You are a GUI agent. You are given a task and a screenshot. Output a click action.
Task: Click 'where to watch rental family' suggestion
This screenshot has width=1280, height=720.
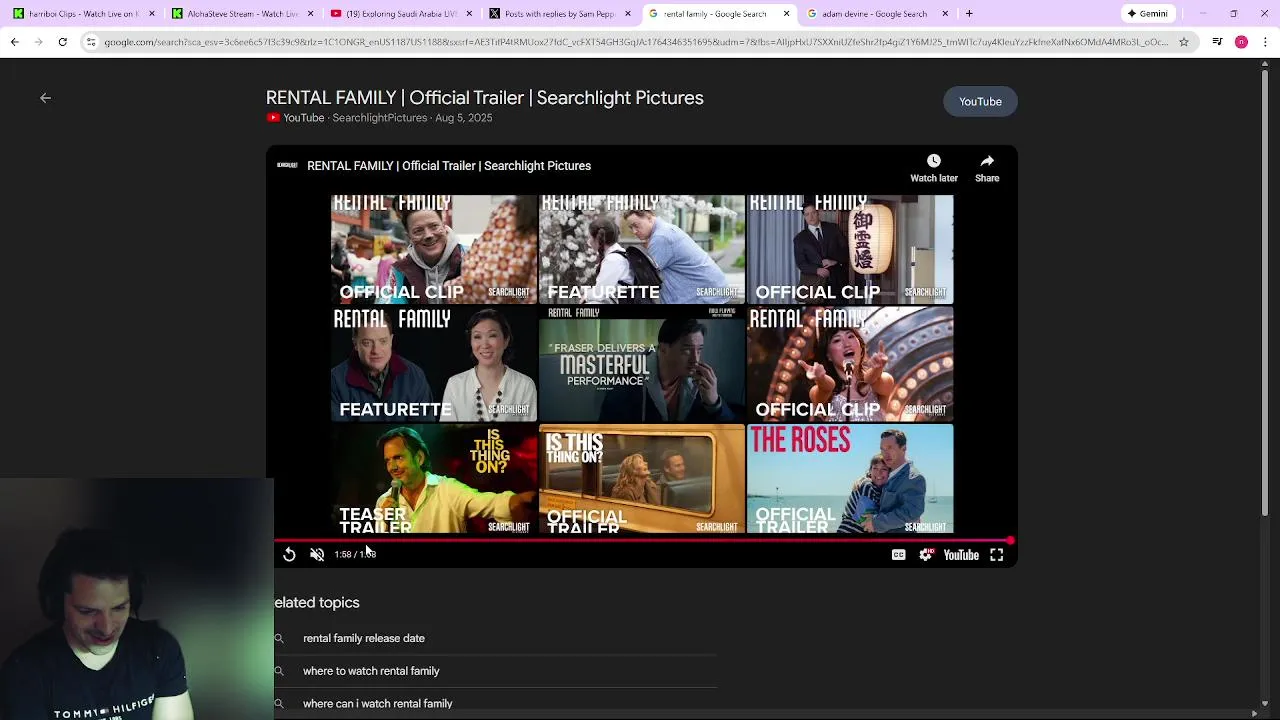tap(371, 671)
